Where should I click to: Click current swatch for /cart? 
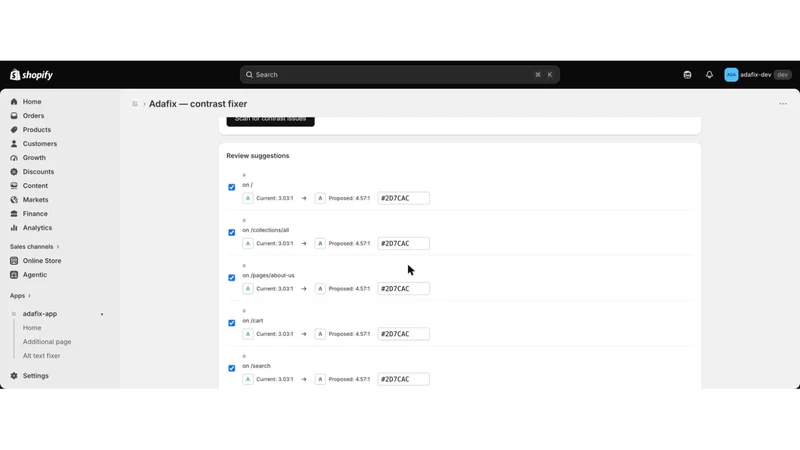pos(248,334)
